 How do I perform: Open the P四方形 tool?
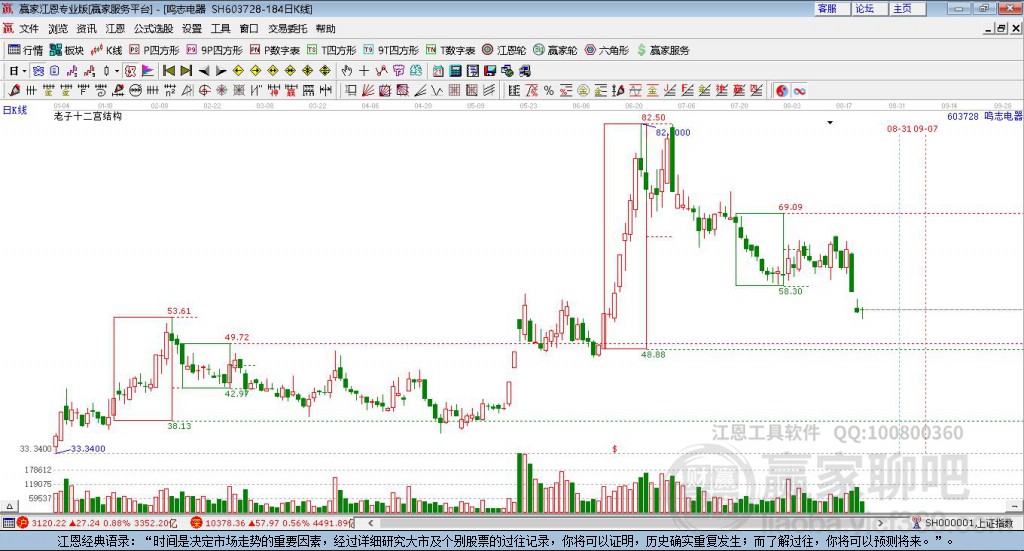point(154,50)
